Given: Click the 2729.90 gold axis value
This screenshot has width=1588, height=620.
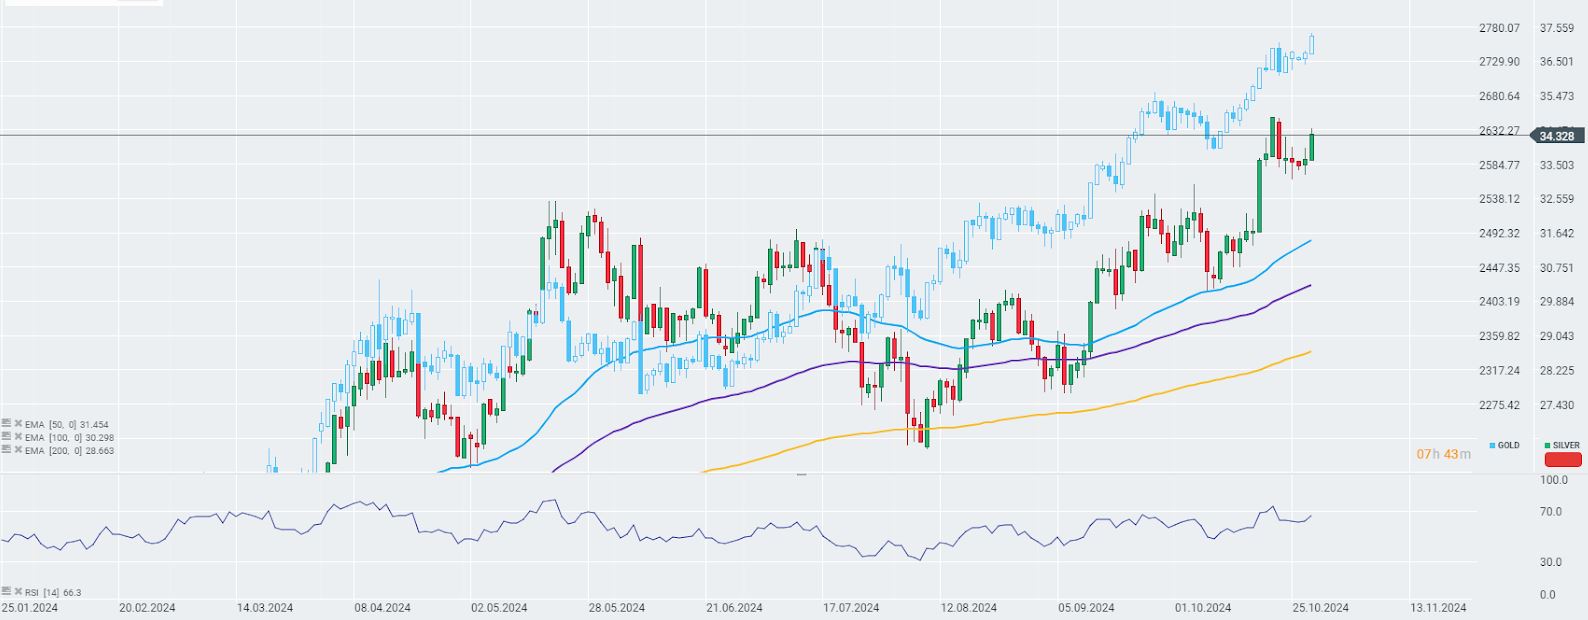Looking at the screenshot, I should click(1499, 62).
